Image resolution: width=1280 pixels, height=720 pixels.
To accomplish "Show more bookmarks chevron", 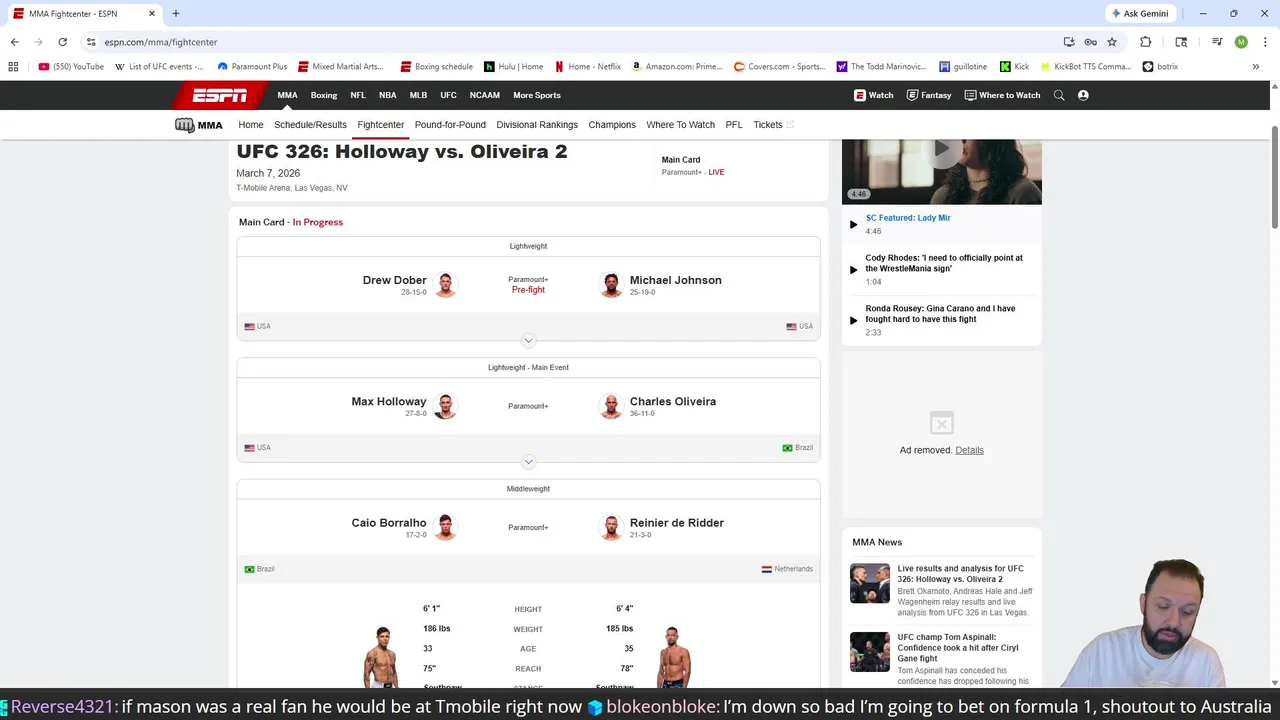I will pos(1255,67).
